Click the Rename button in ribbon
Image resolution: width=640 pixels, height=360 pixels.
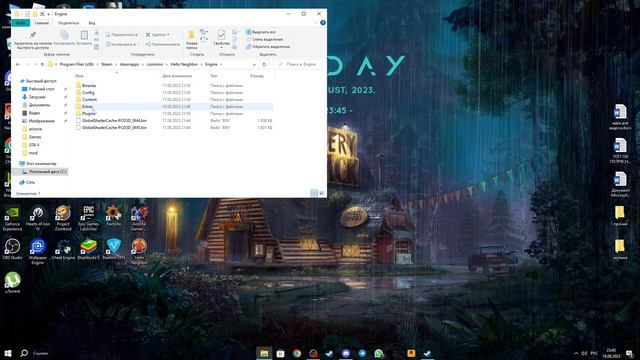coord(162,44)
